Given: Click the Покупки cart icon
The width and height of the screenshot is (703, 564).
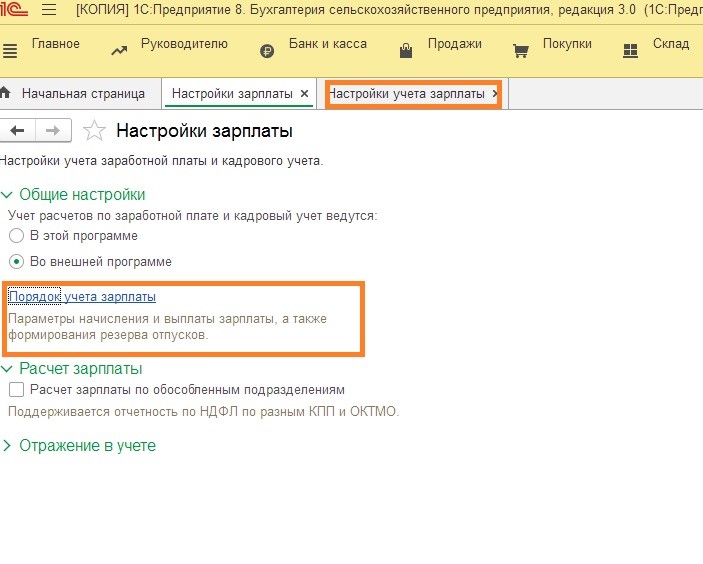Looking at the screenshot, I should (521, 51).
